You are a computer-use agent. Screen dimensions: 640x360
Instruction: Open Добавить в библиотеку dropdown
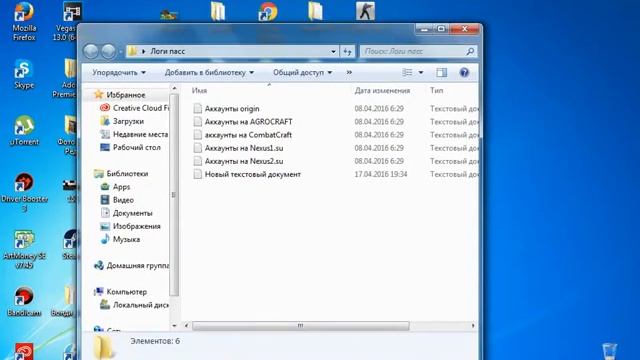[209, 73]
